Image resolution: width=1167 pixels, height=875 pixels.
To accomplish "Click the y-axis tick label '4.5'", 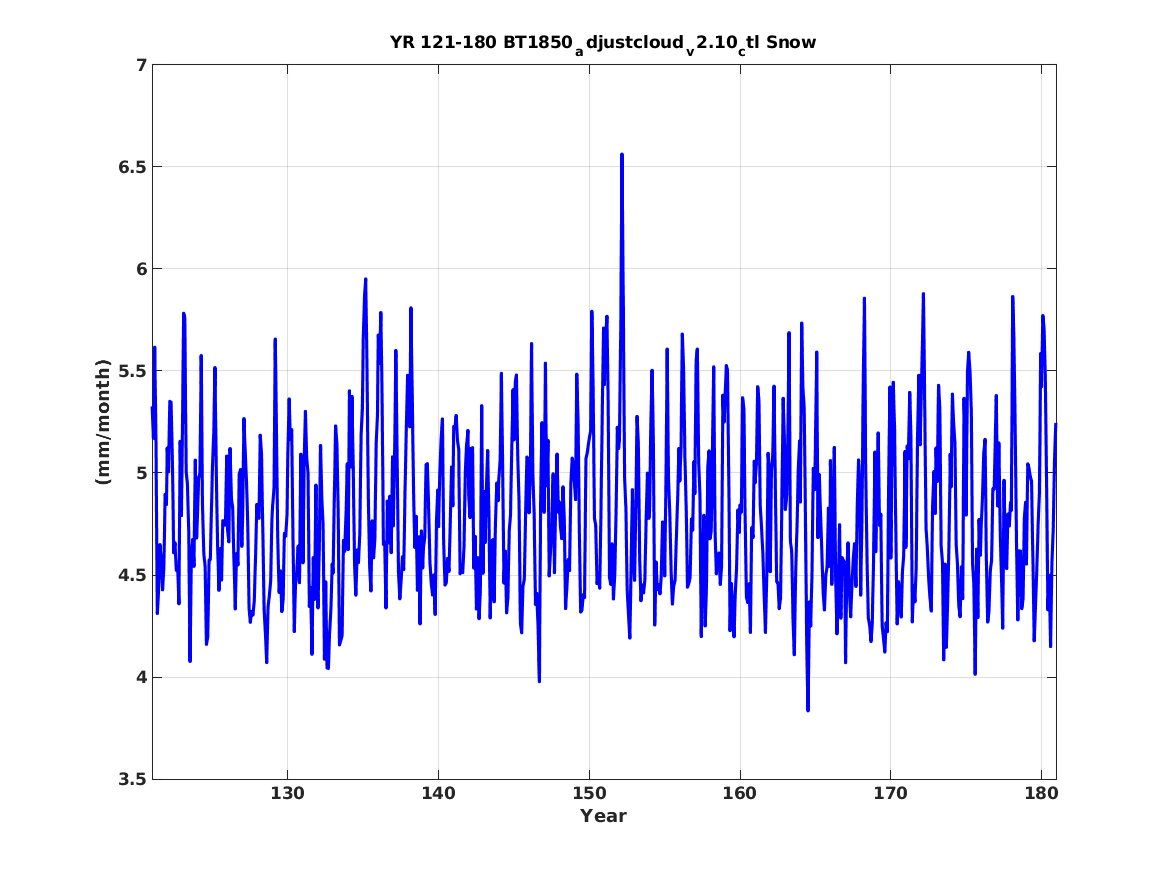I will pyautogui.click(x=132, y=575).
